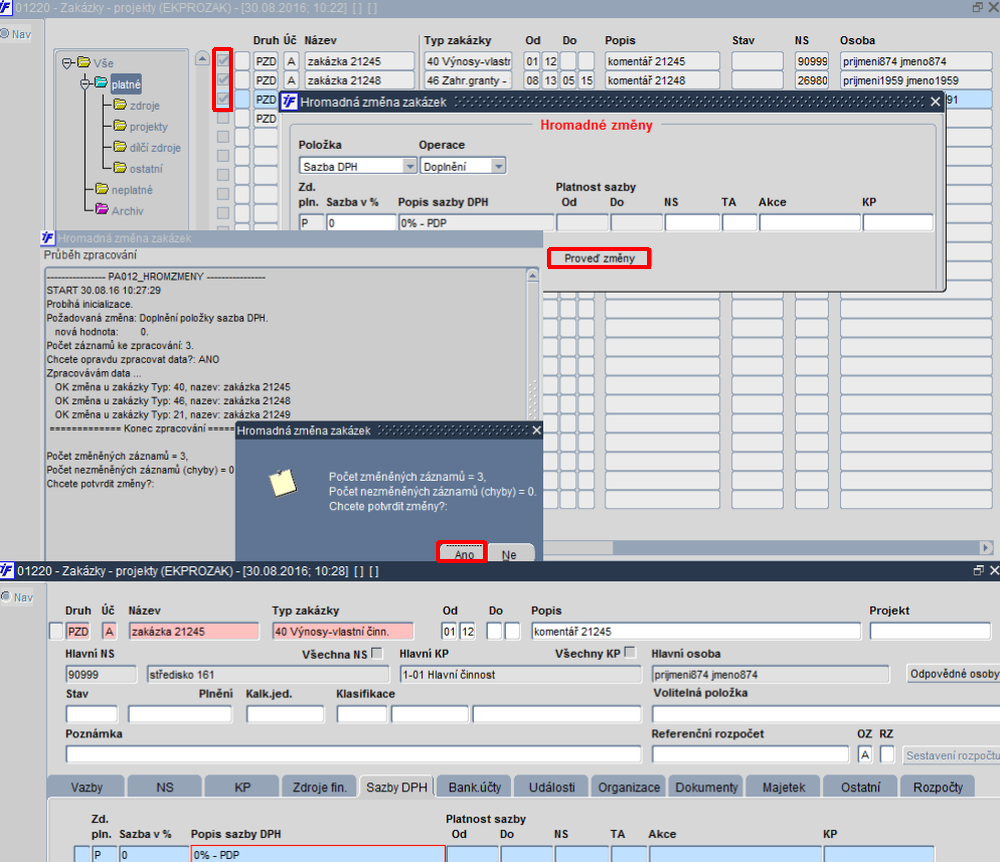Click the horizontal scrollbar right arrow

tap(985, 547)
